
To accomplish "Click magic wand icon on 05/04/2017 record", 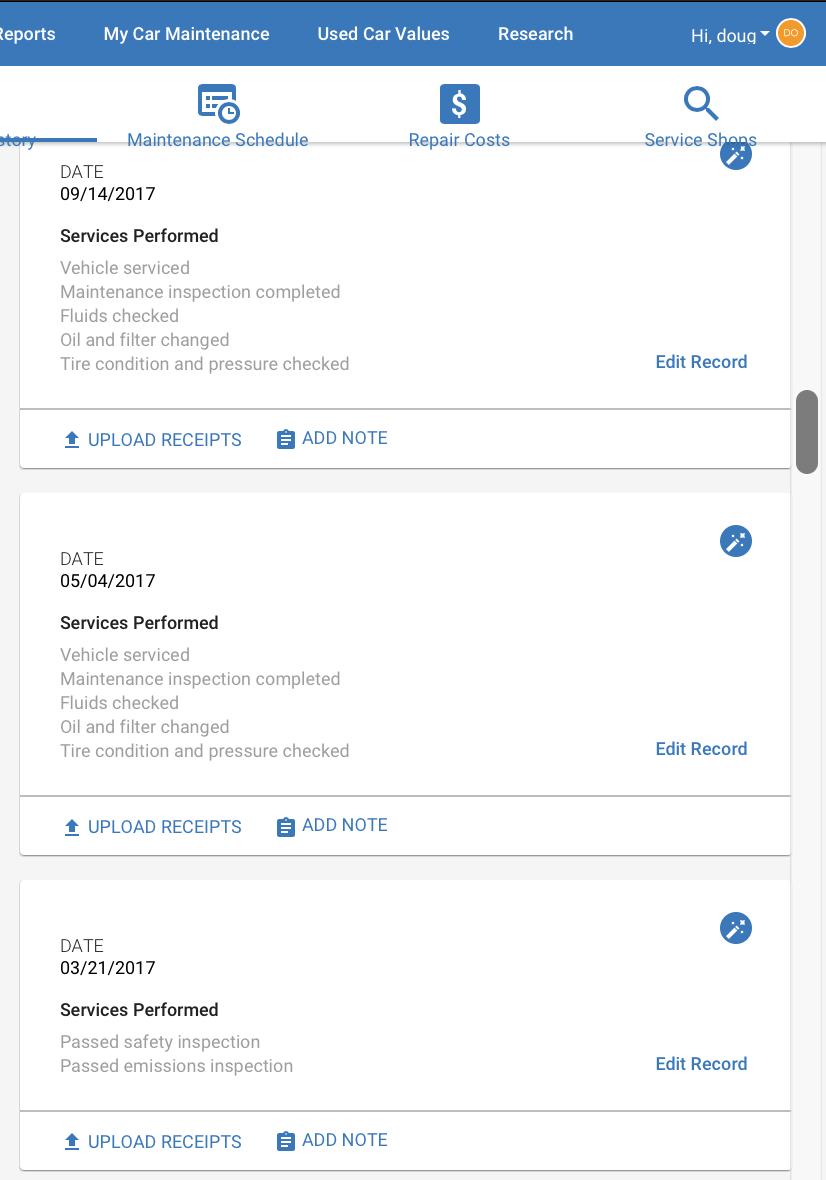I will pyautogui.click(x=736, y=541).
